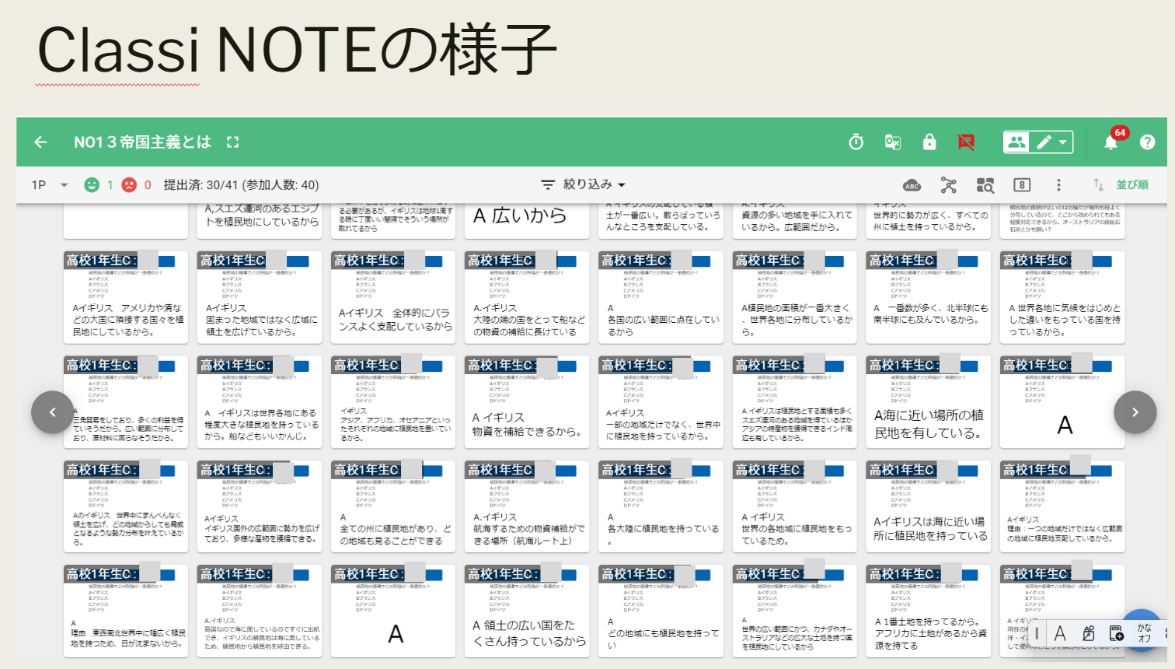The width and height of the screenshot is (1175, 669).
Task: Open card 'A スエズ運河のあるエジプトを植民地にしているから'
Action: 259,220
